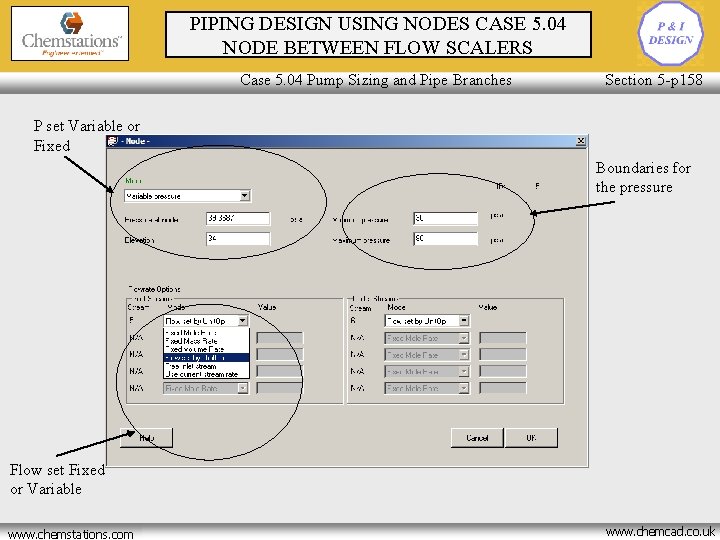Image resolution: width=720 pixels, height=540 pixels.
Task: Close the Node dialog with X
Action: (580, 141)
